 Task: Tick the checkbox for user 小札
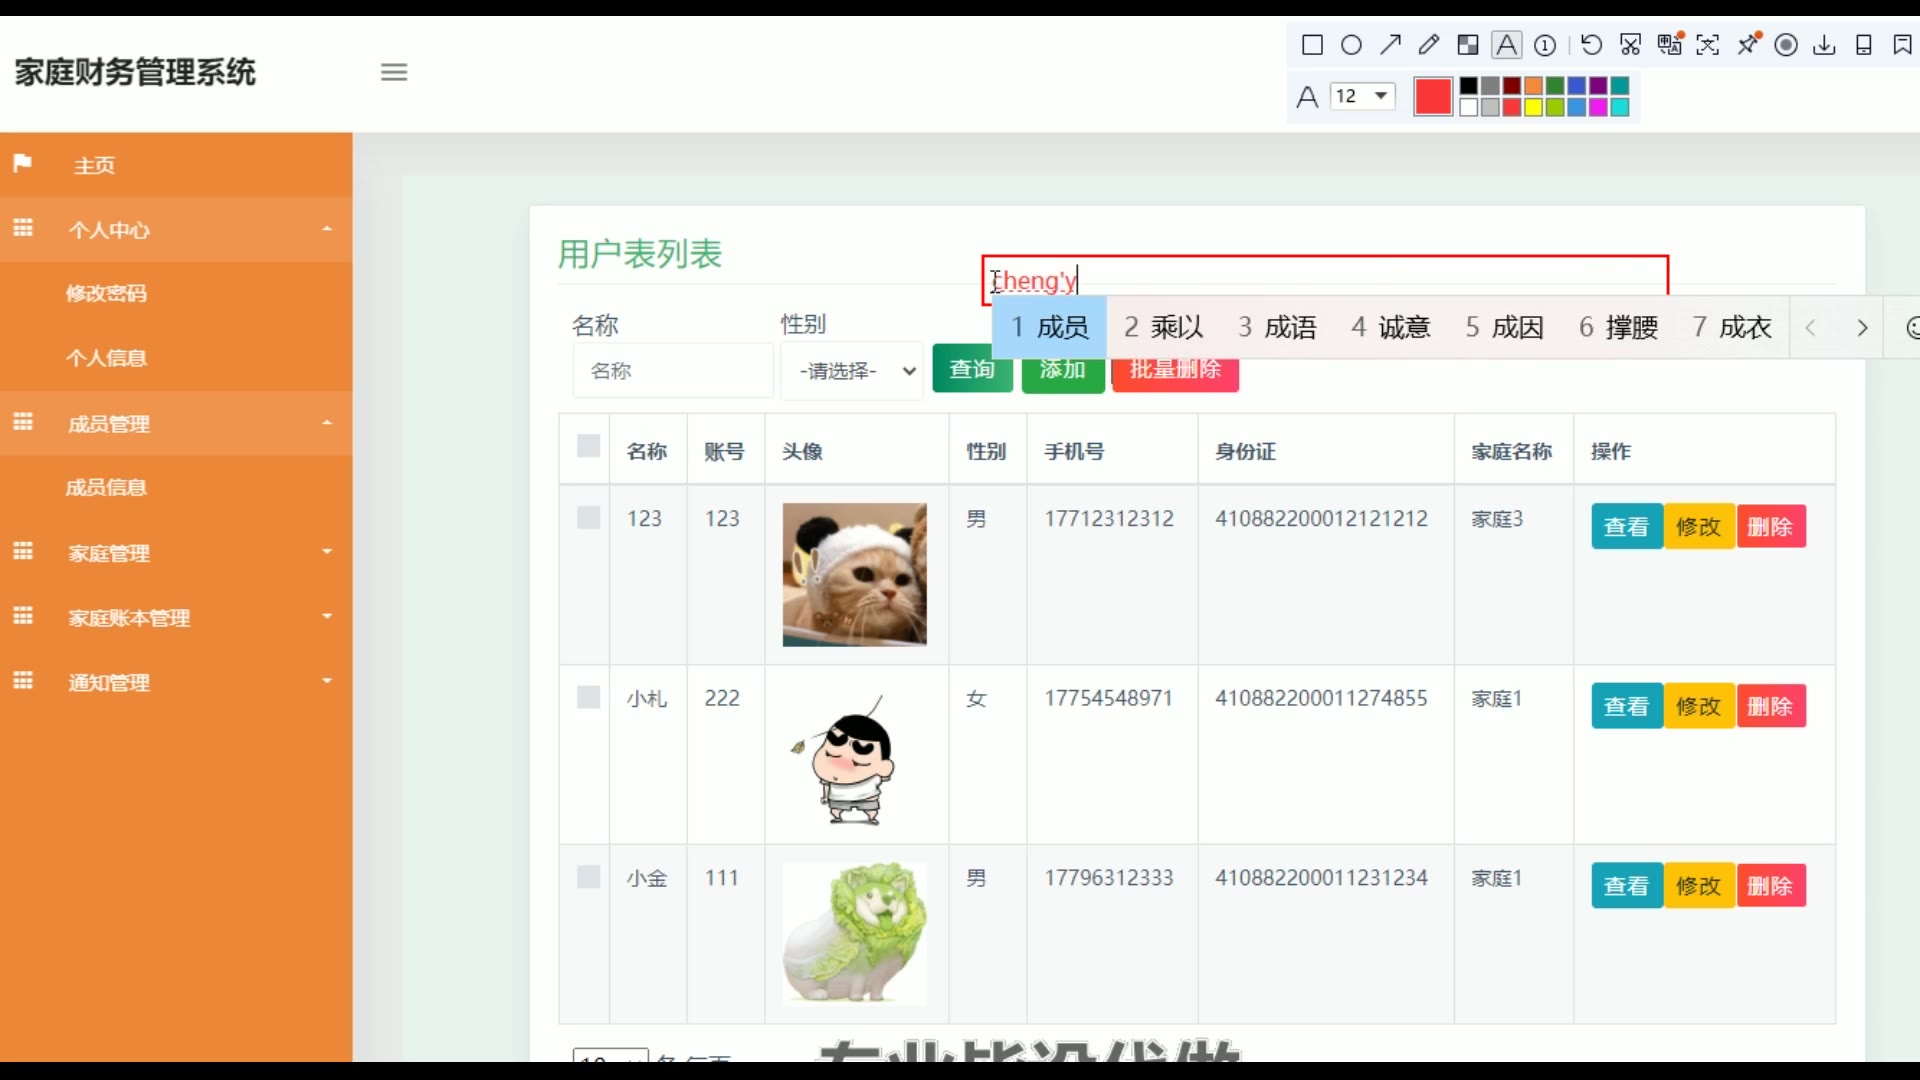click(588, 697)
